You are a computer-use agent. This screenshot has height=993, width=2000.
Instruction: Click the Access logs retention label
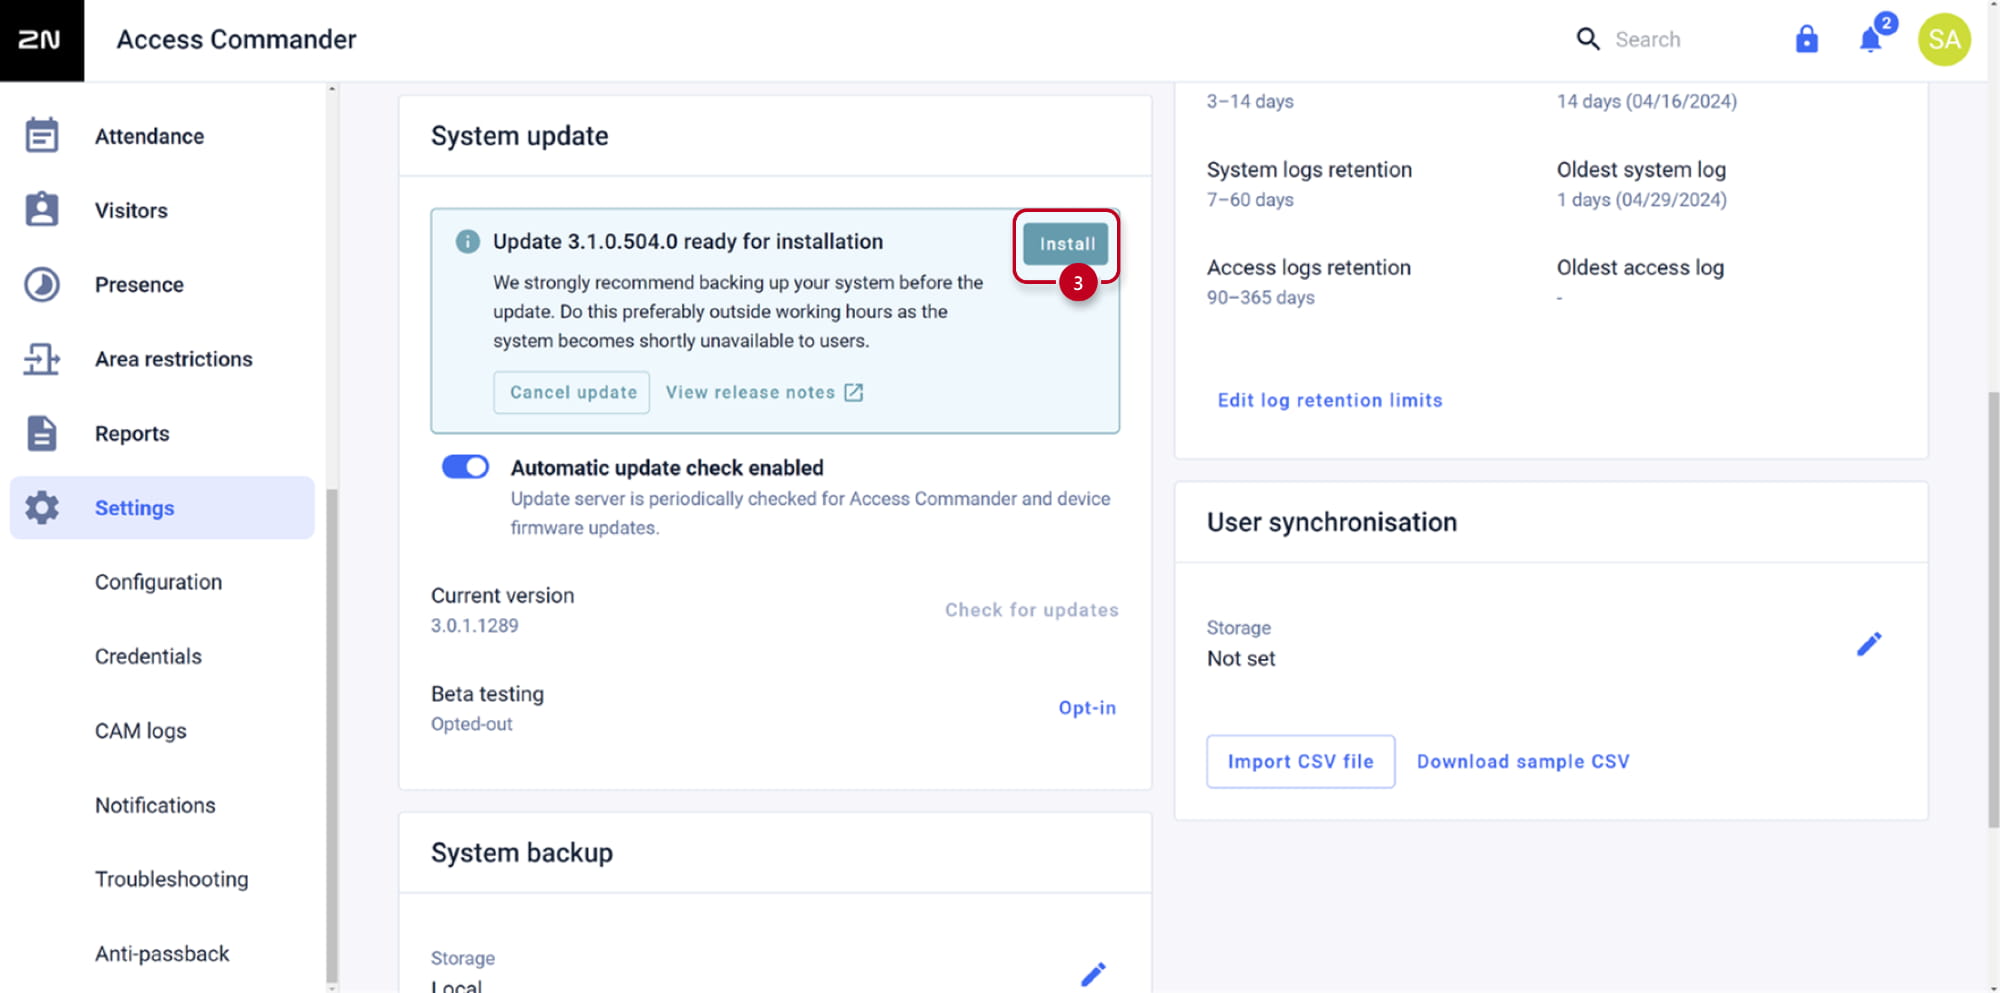point(1309,268)
